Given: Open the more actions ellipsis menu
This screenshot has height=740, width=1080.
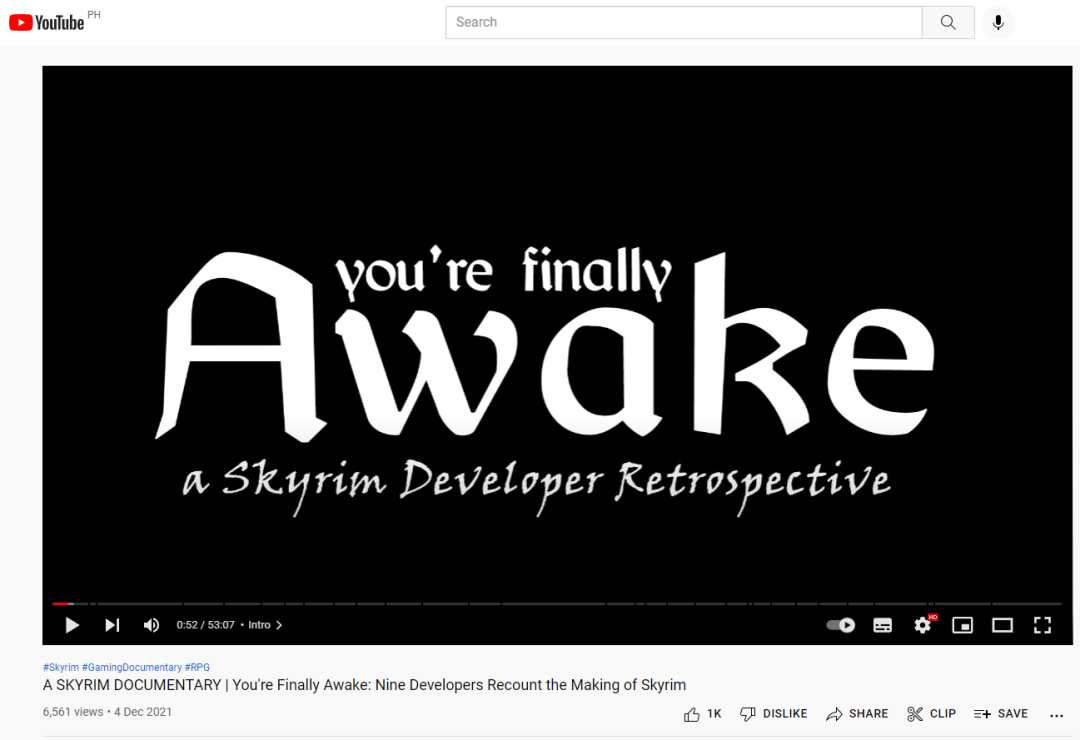Looking at the screenshot, I should click(x=1057, y=715).
